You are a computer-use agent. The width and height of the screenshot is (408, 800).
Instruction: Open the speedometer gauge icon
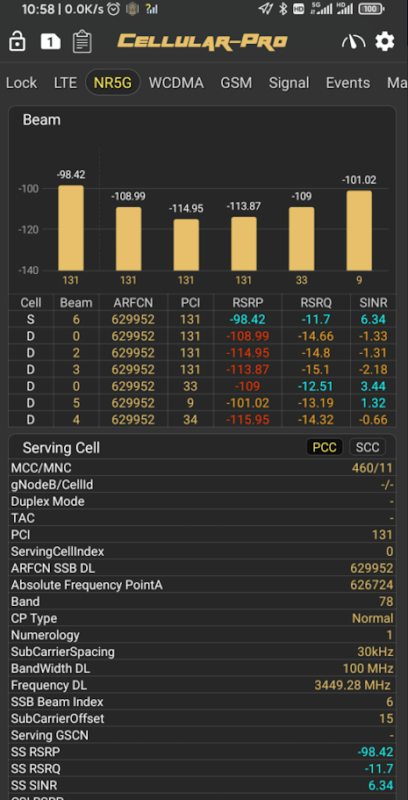pyautogui.click(x=353, y=41)
